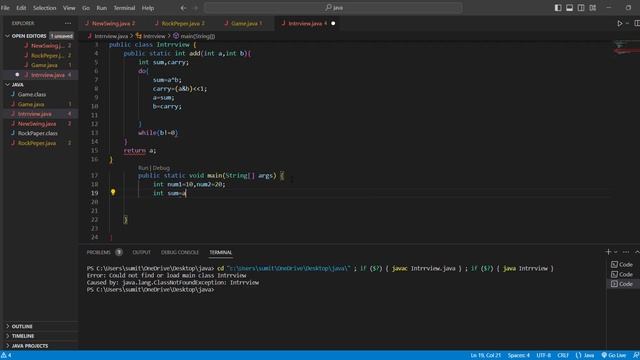Screen dimensions: 640x360
Task: Open the File menu
Action: (5, 8)
